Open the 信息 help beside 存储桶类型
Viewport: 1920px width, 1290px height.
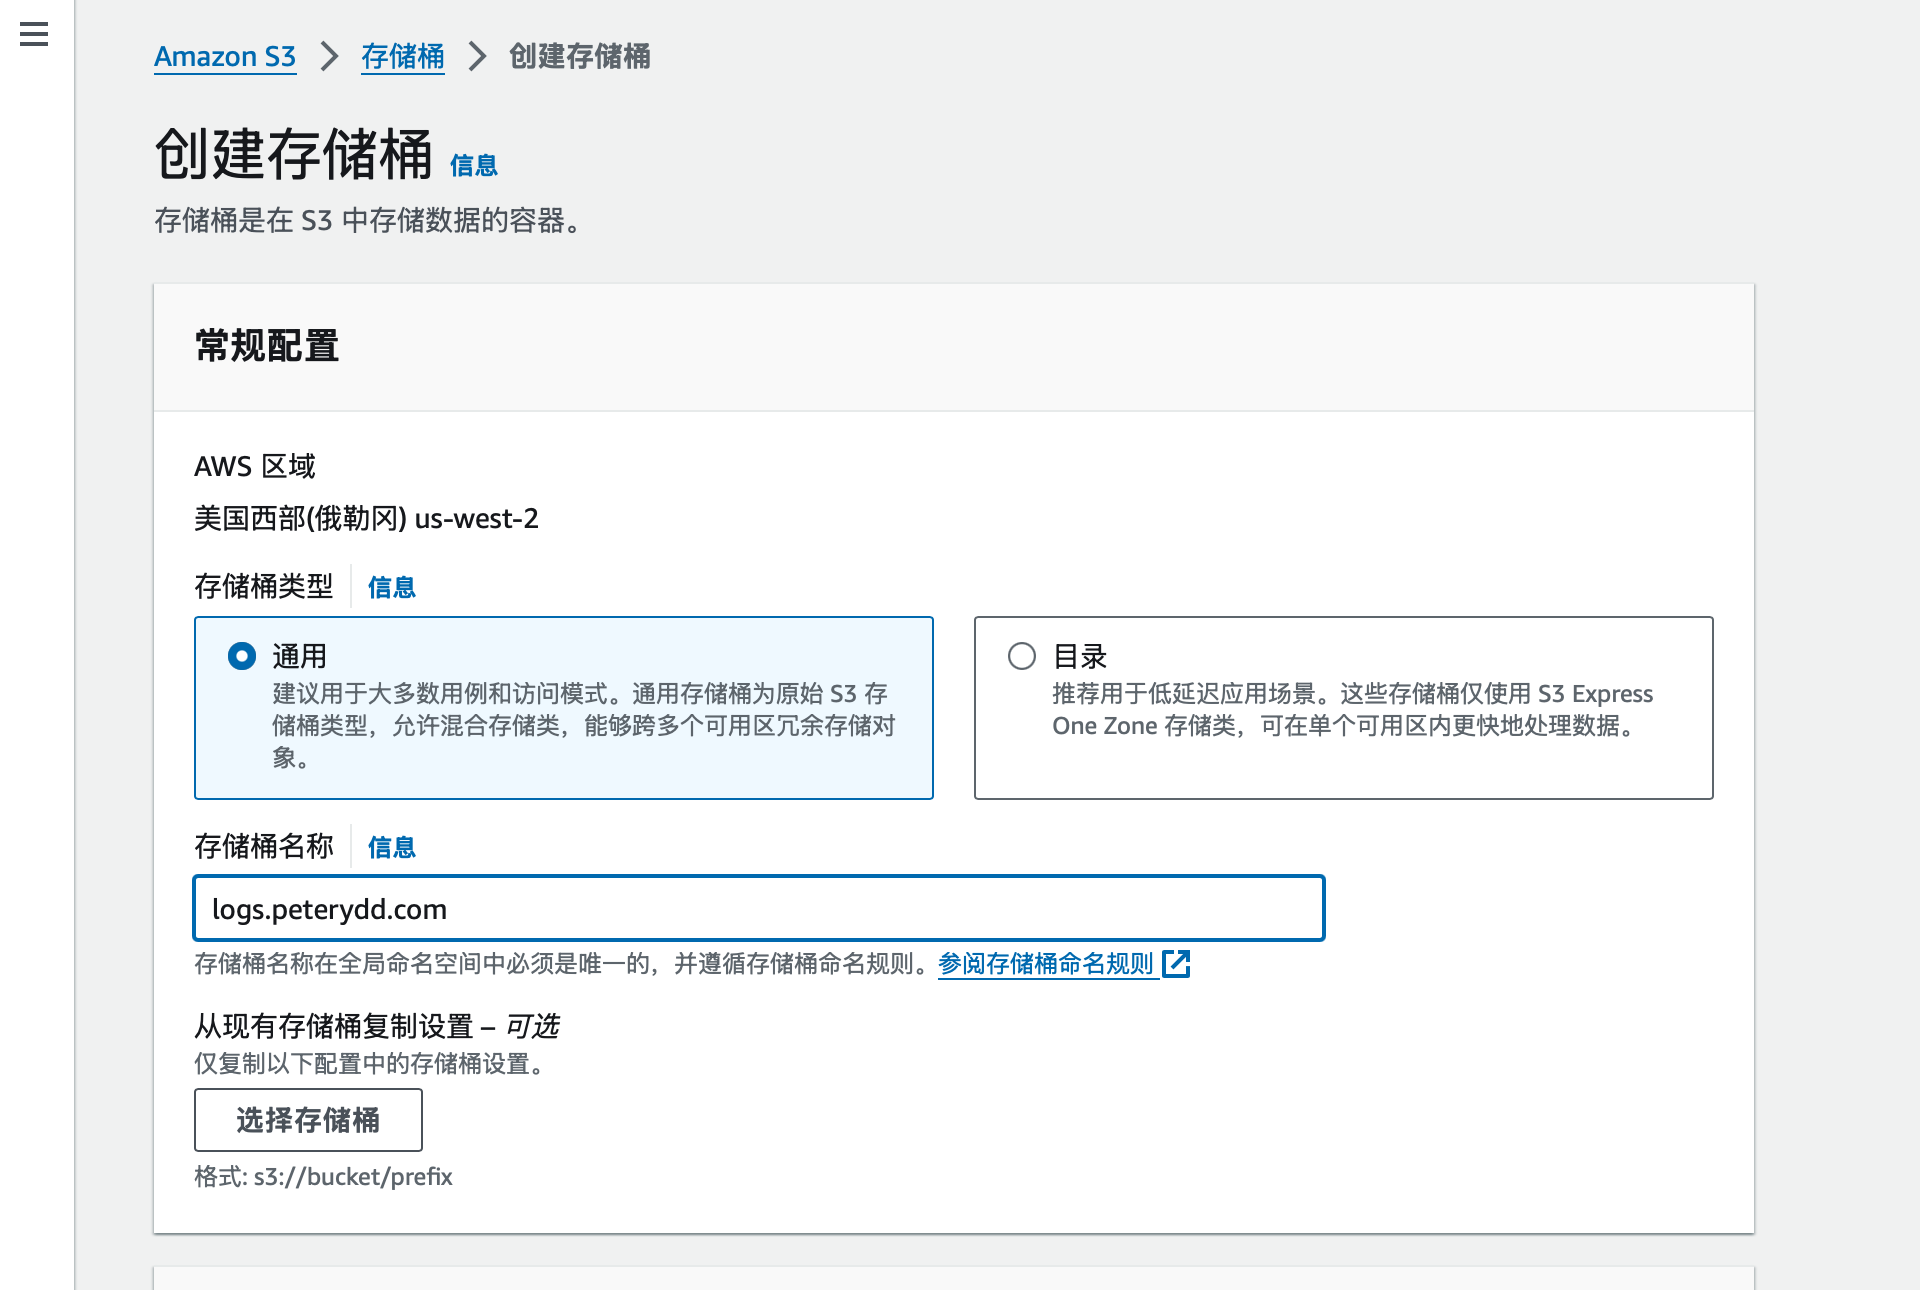[x=391, y=587]
